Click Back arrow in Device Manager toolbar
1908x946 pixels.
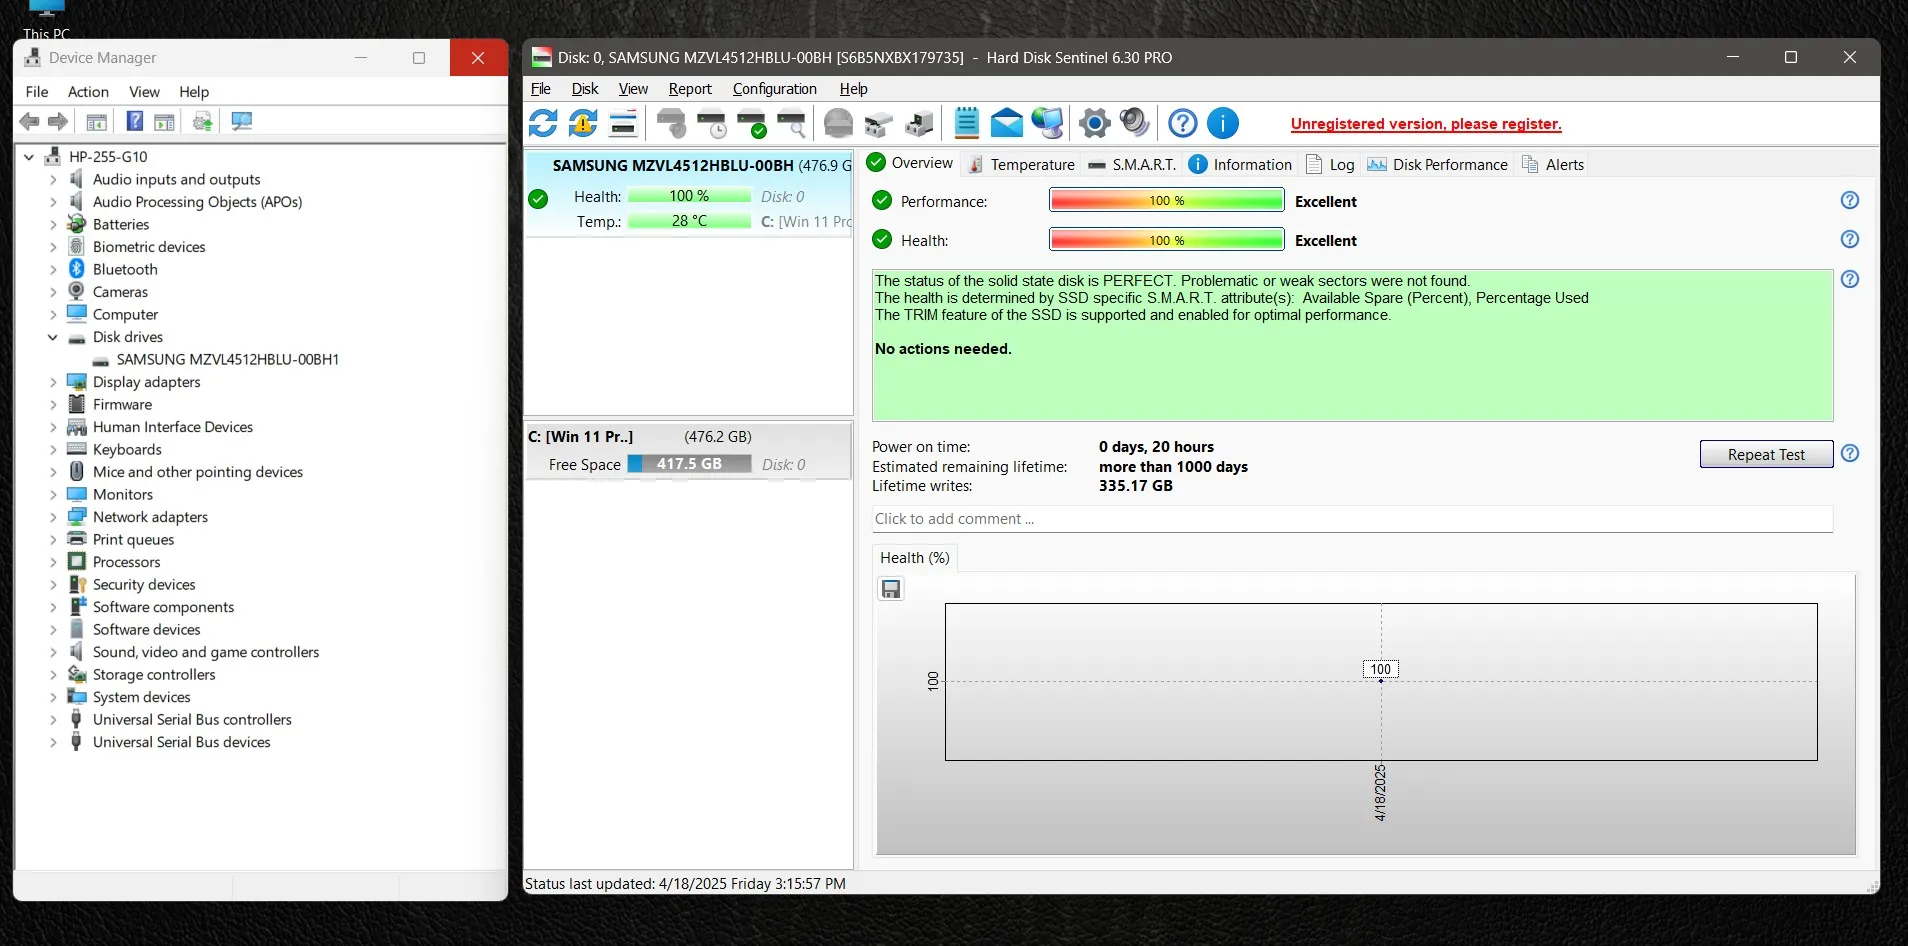30,121
